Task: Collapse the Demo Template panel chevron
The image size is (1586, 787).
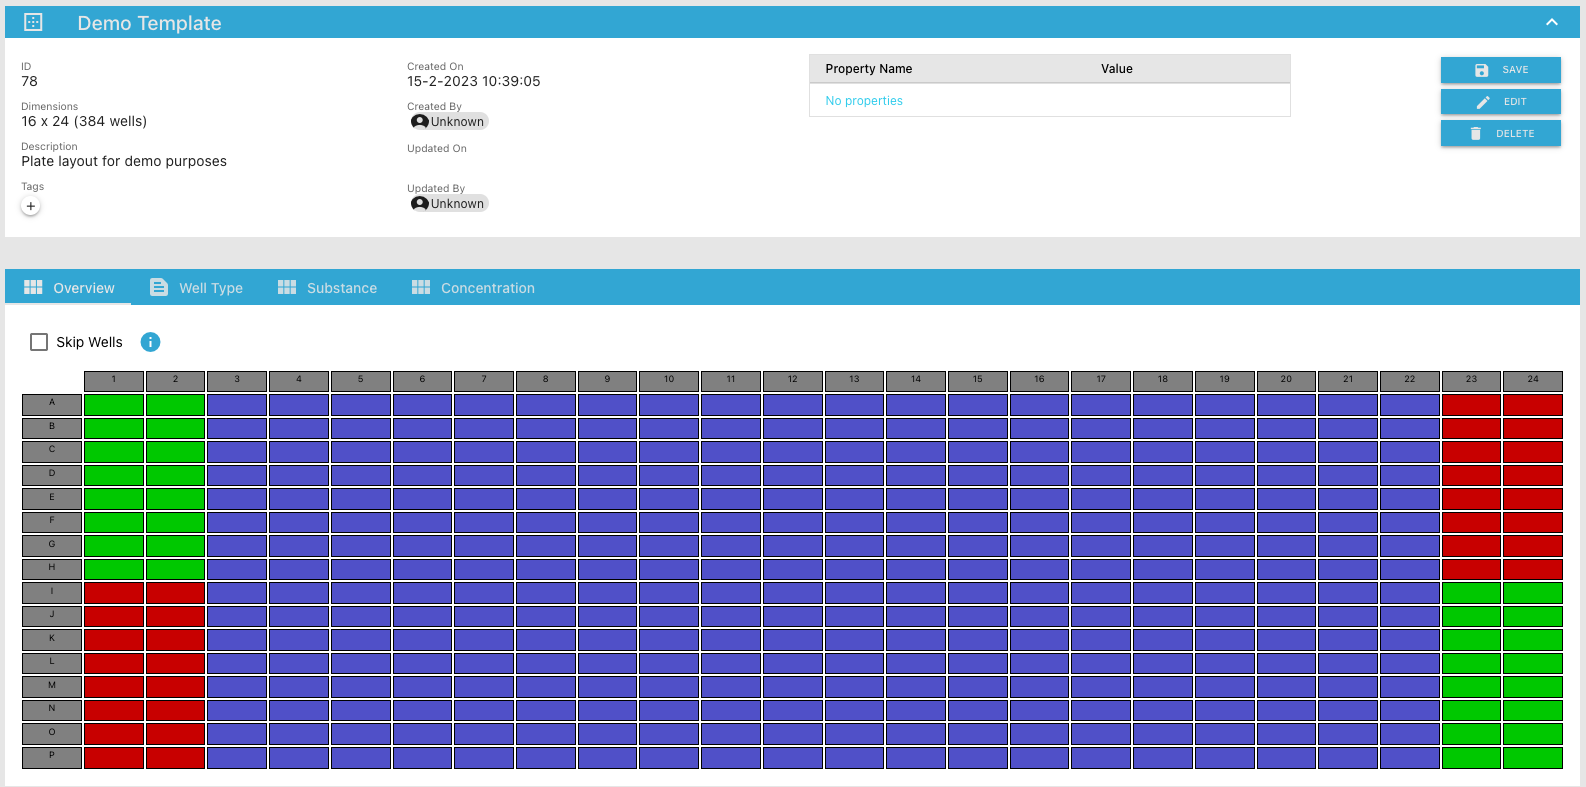Action: (1551, 22)
